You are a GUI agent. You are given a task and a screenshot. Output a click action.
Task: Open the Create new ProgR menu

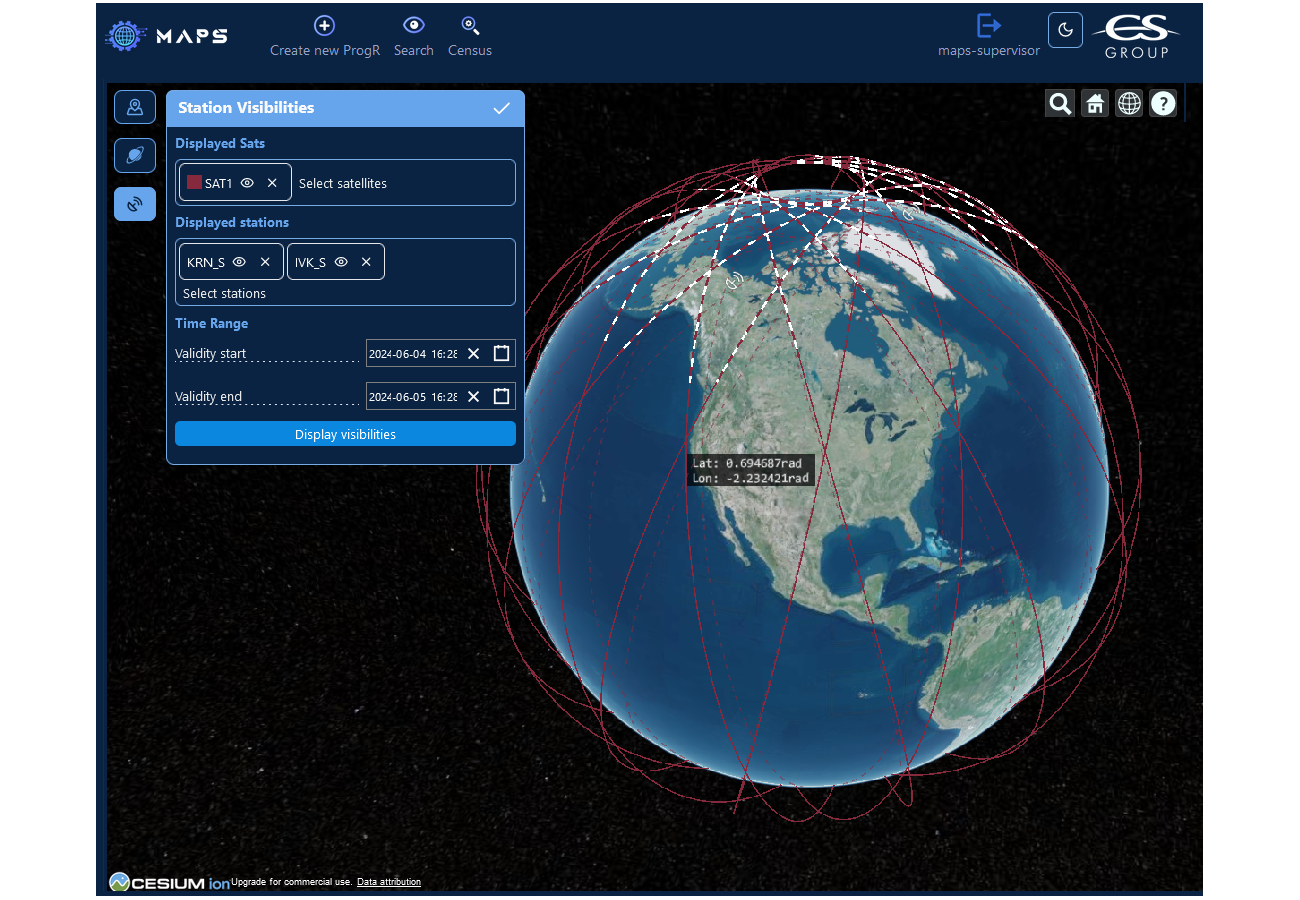[325, 37]
